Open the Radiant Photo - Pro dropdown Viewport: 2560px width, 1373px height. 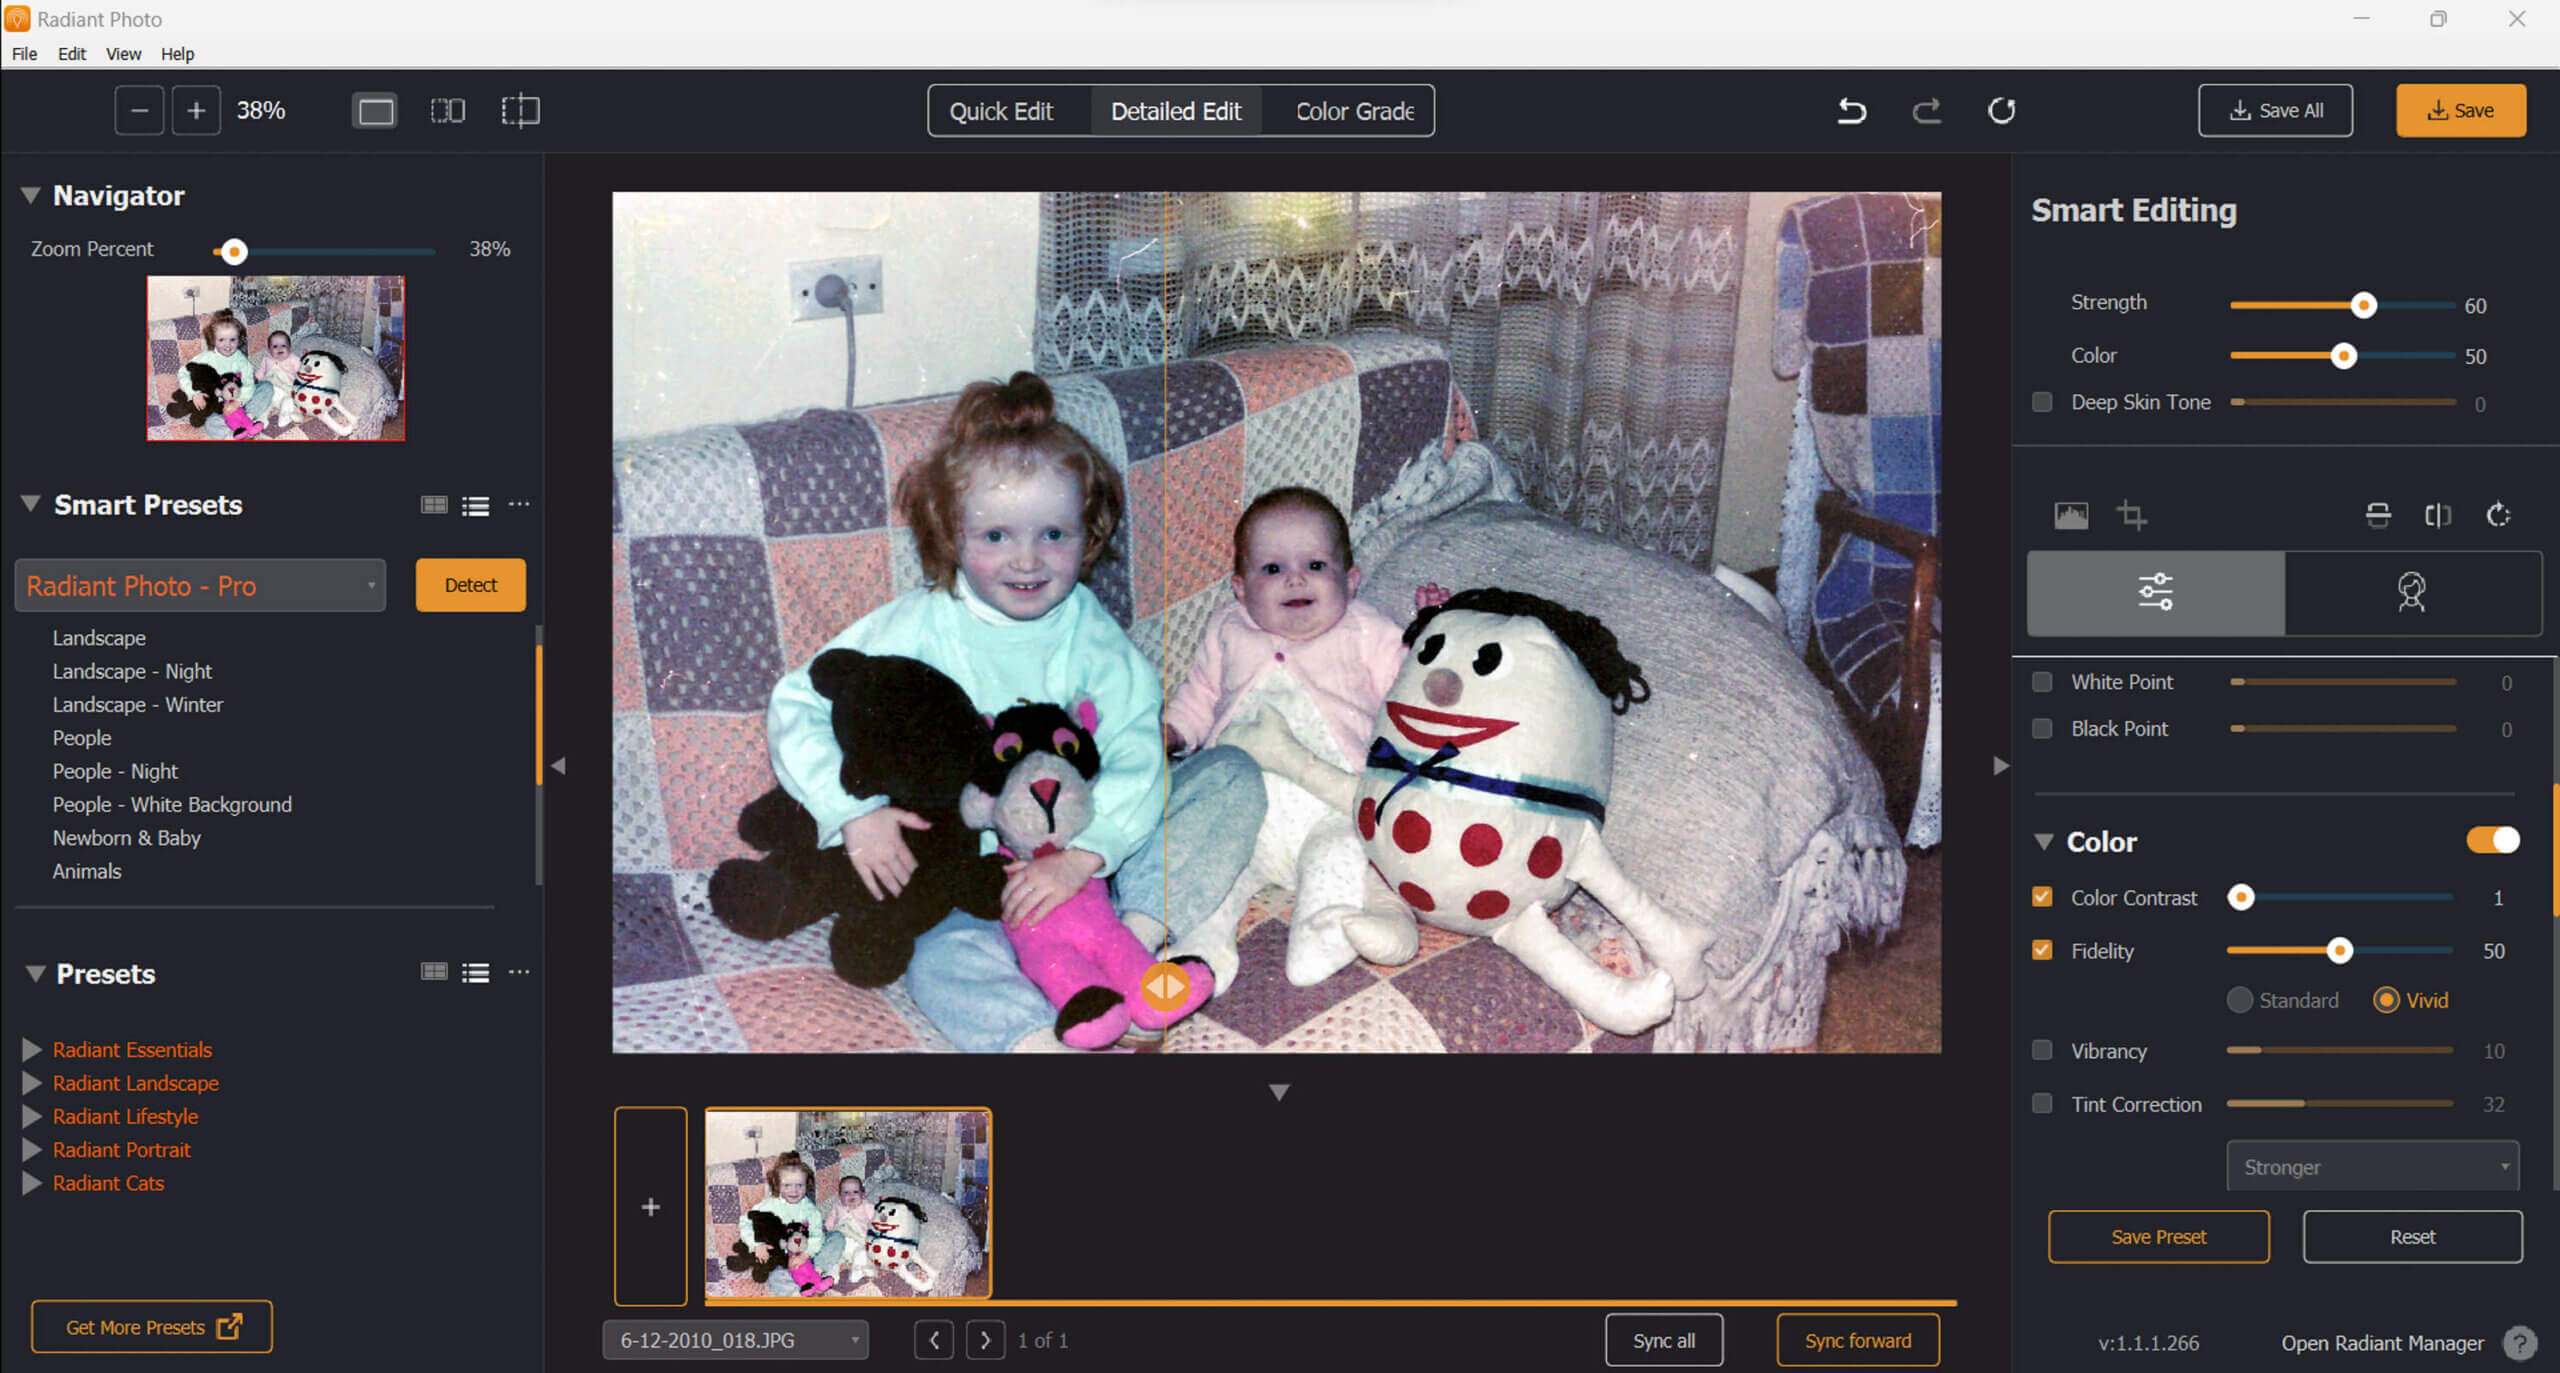click(x=200, y=585)
